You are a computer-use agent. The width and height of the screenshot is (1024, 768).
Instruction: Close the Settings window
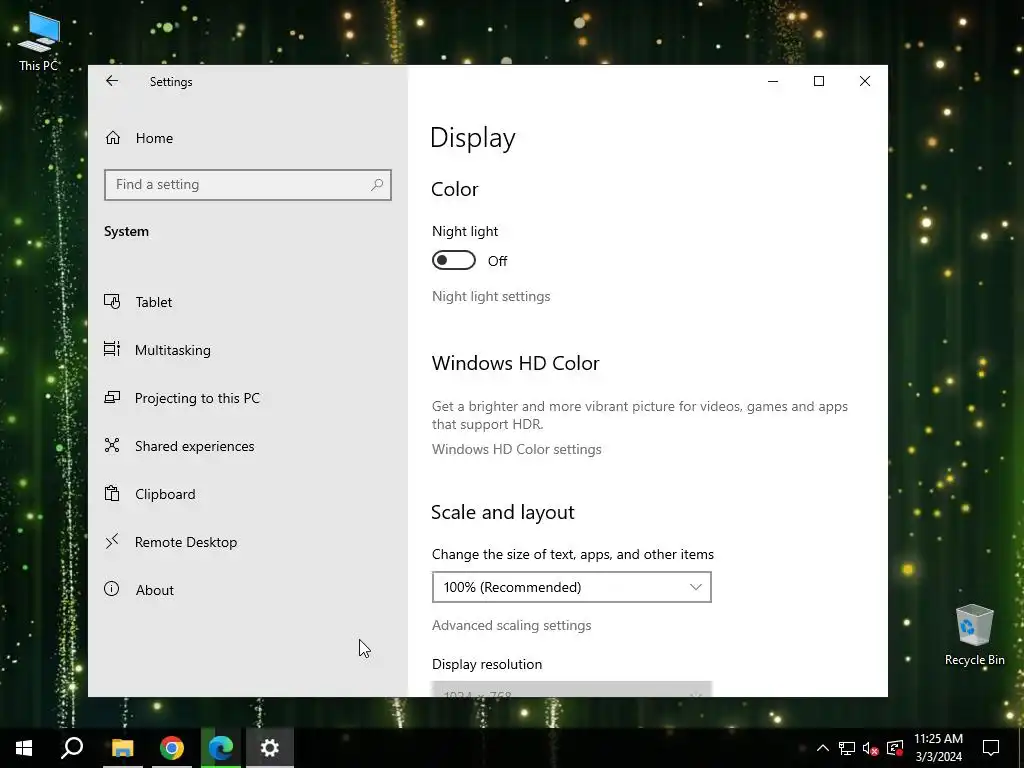pyautogui.click(x=865, y=81)
